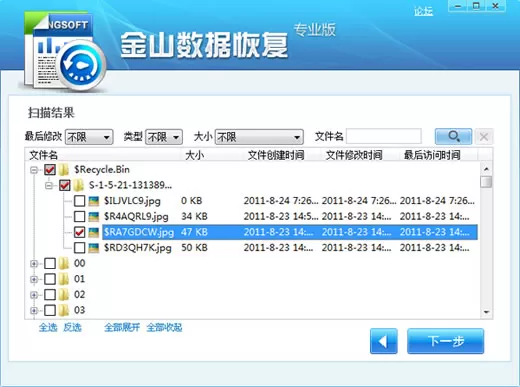Click the folder icon for 03
Viewport: 520px width, 387px height.
(64, 310)
